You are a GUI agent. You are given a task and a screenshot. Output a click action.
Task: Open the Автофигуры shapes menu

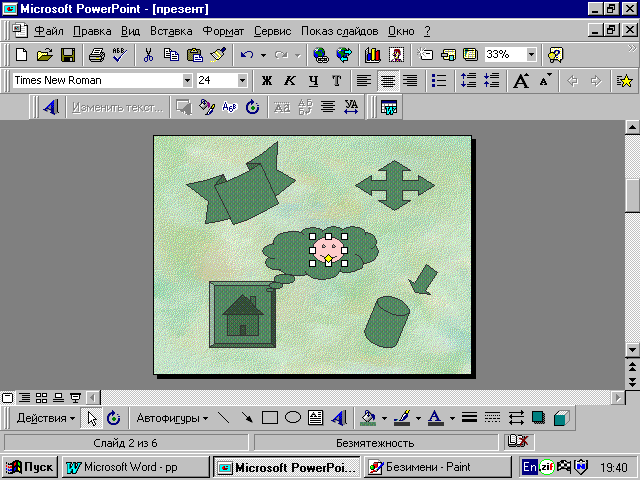[172, 418]
